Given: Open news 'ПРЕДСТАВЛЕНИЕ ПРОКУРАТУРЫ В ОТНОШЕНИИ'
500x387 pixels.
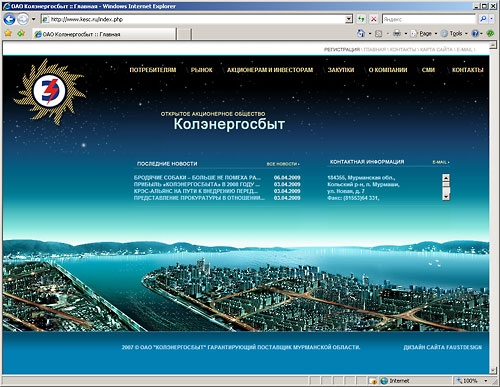Looking at the screenshot, I should [x=199, y=198].
